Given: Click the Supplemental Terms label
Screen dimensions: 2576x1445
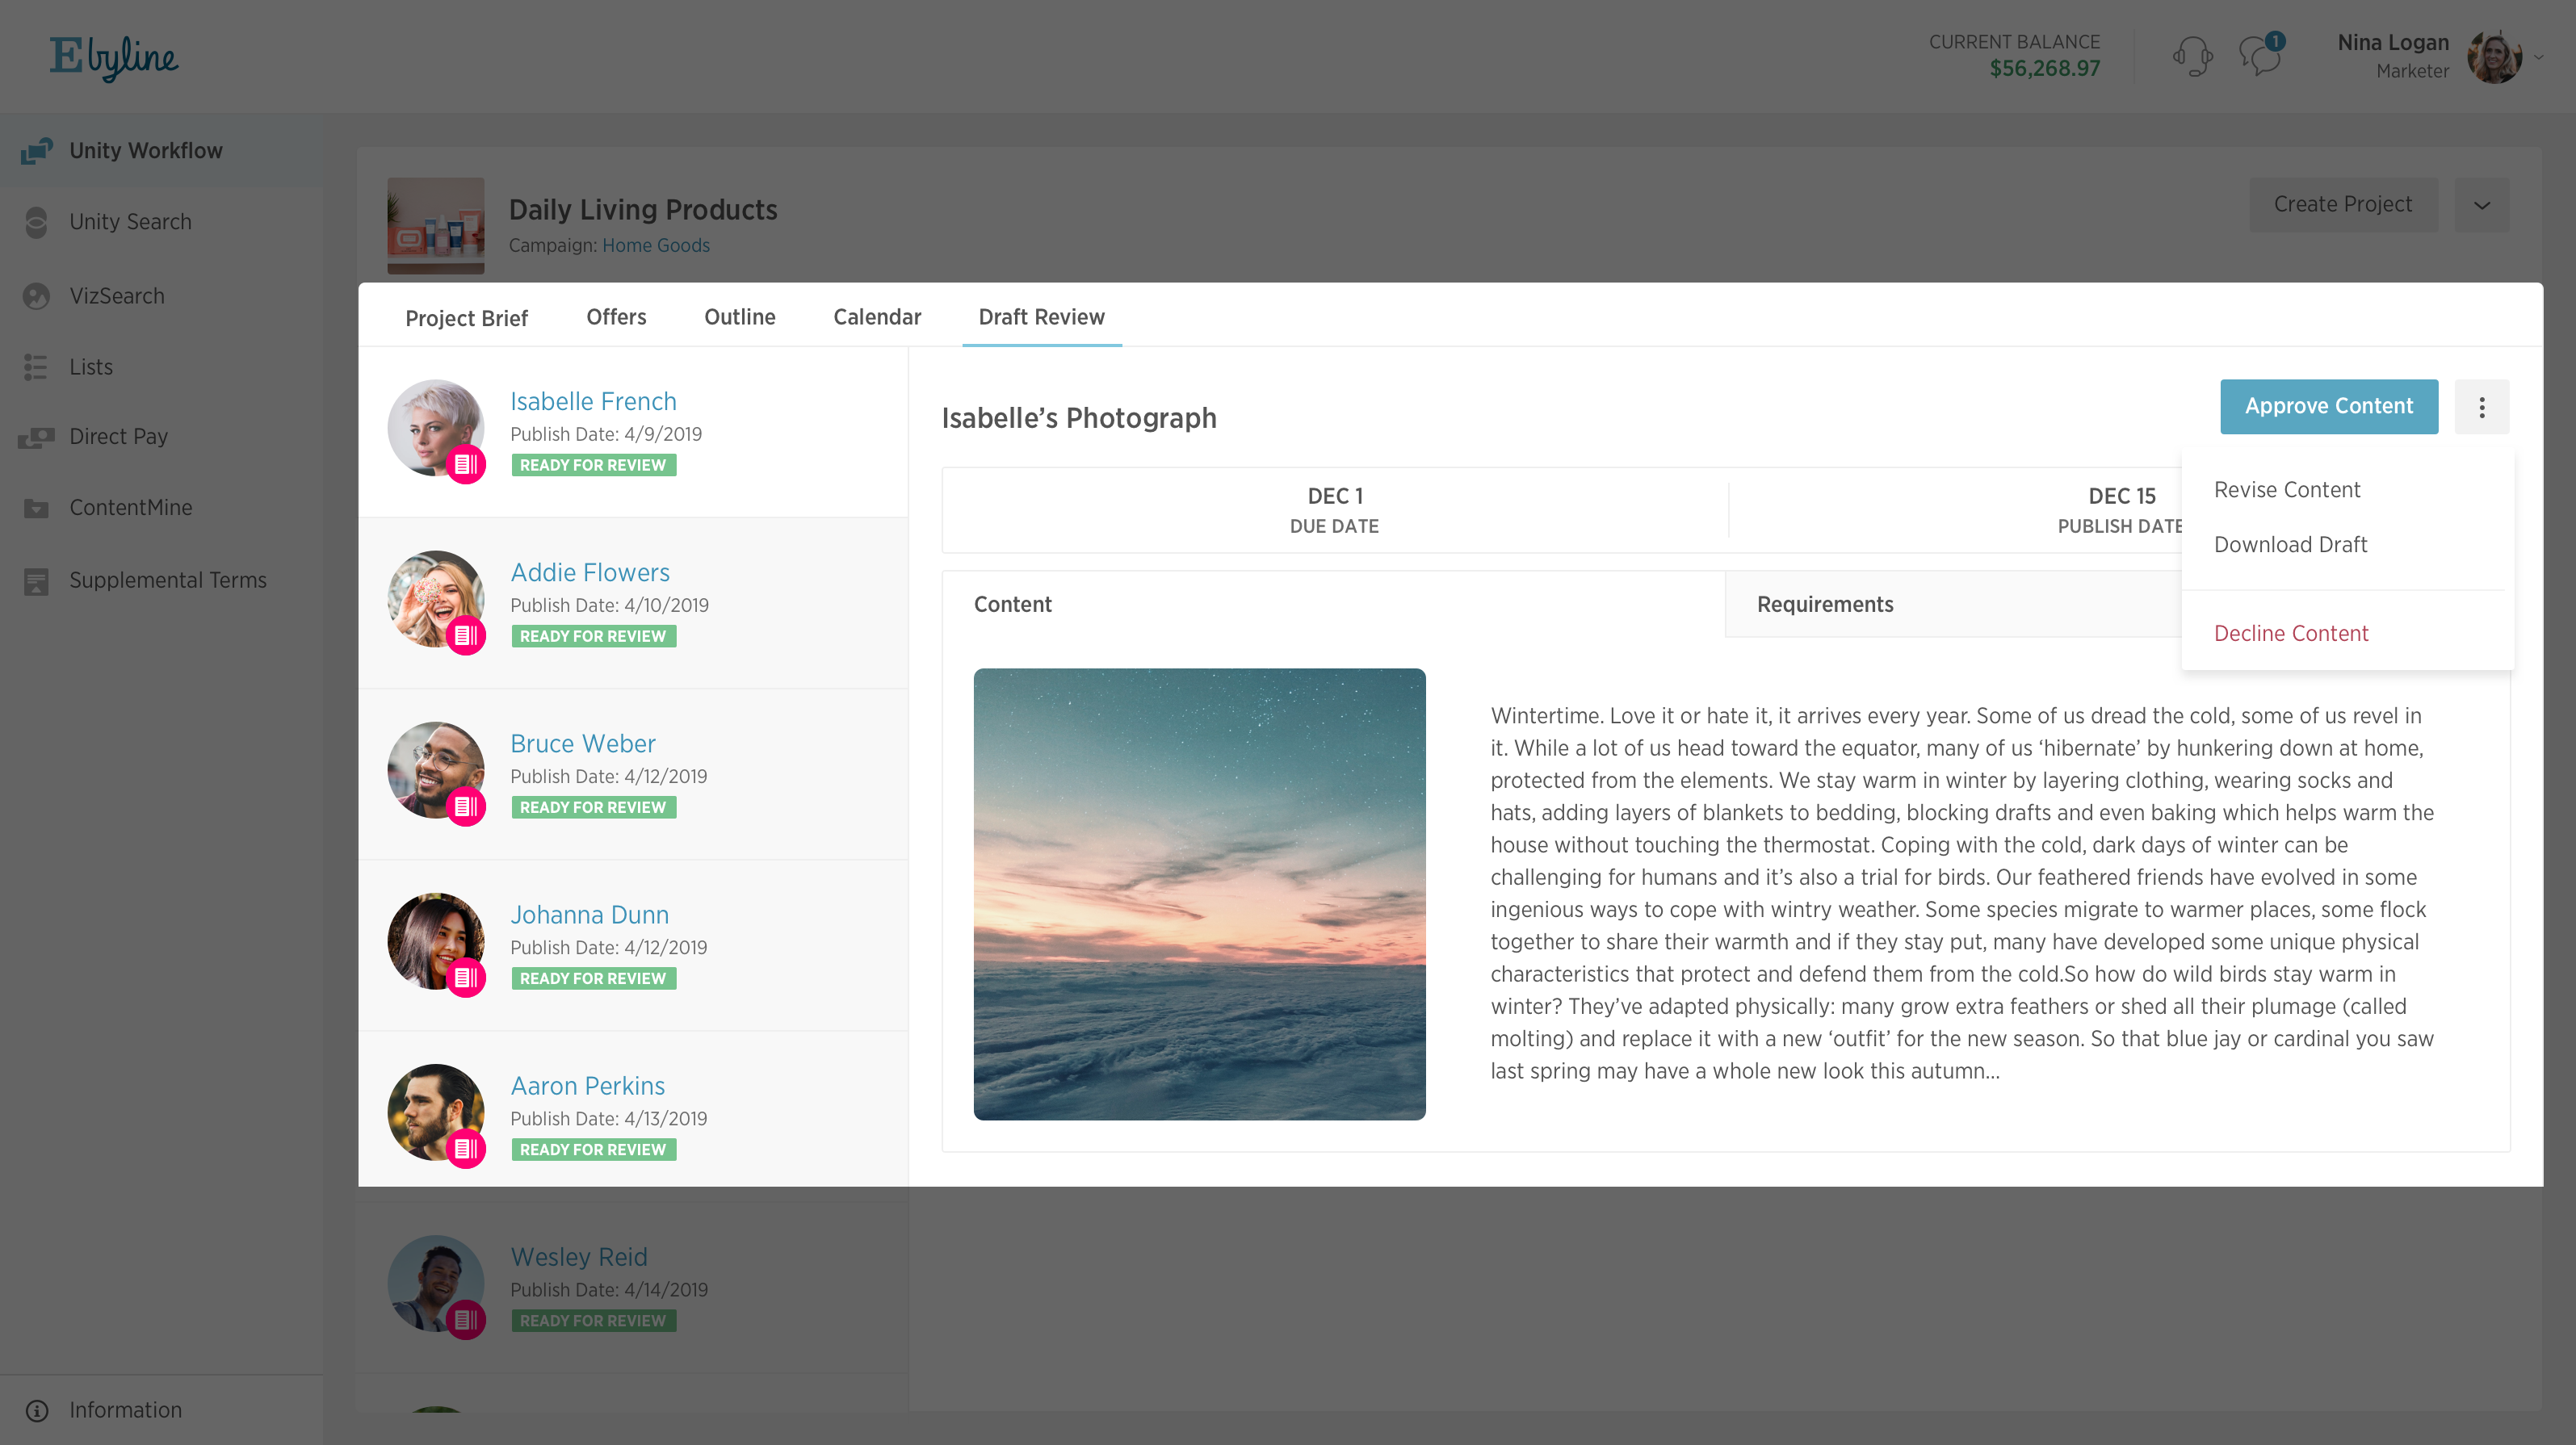Looking at the screenshot, I should [x=168, y=581].
